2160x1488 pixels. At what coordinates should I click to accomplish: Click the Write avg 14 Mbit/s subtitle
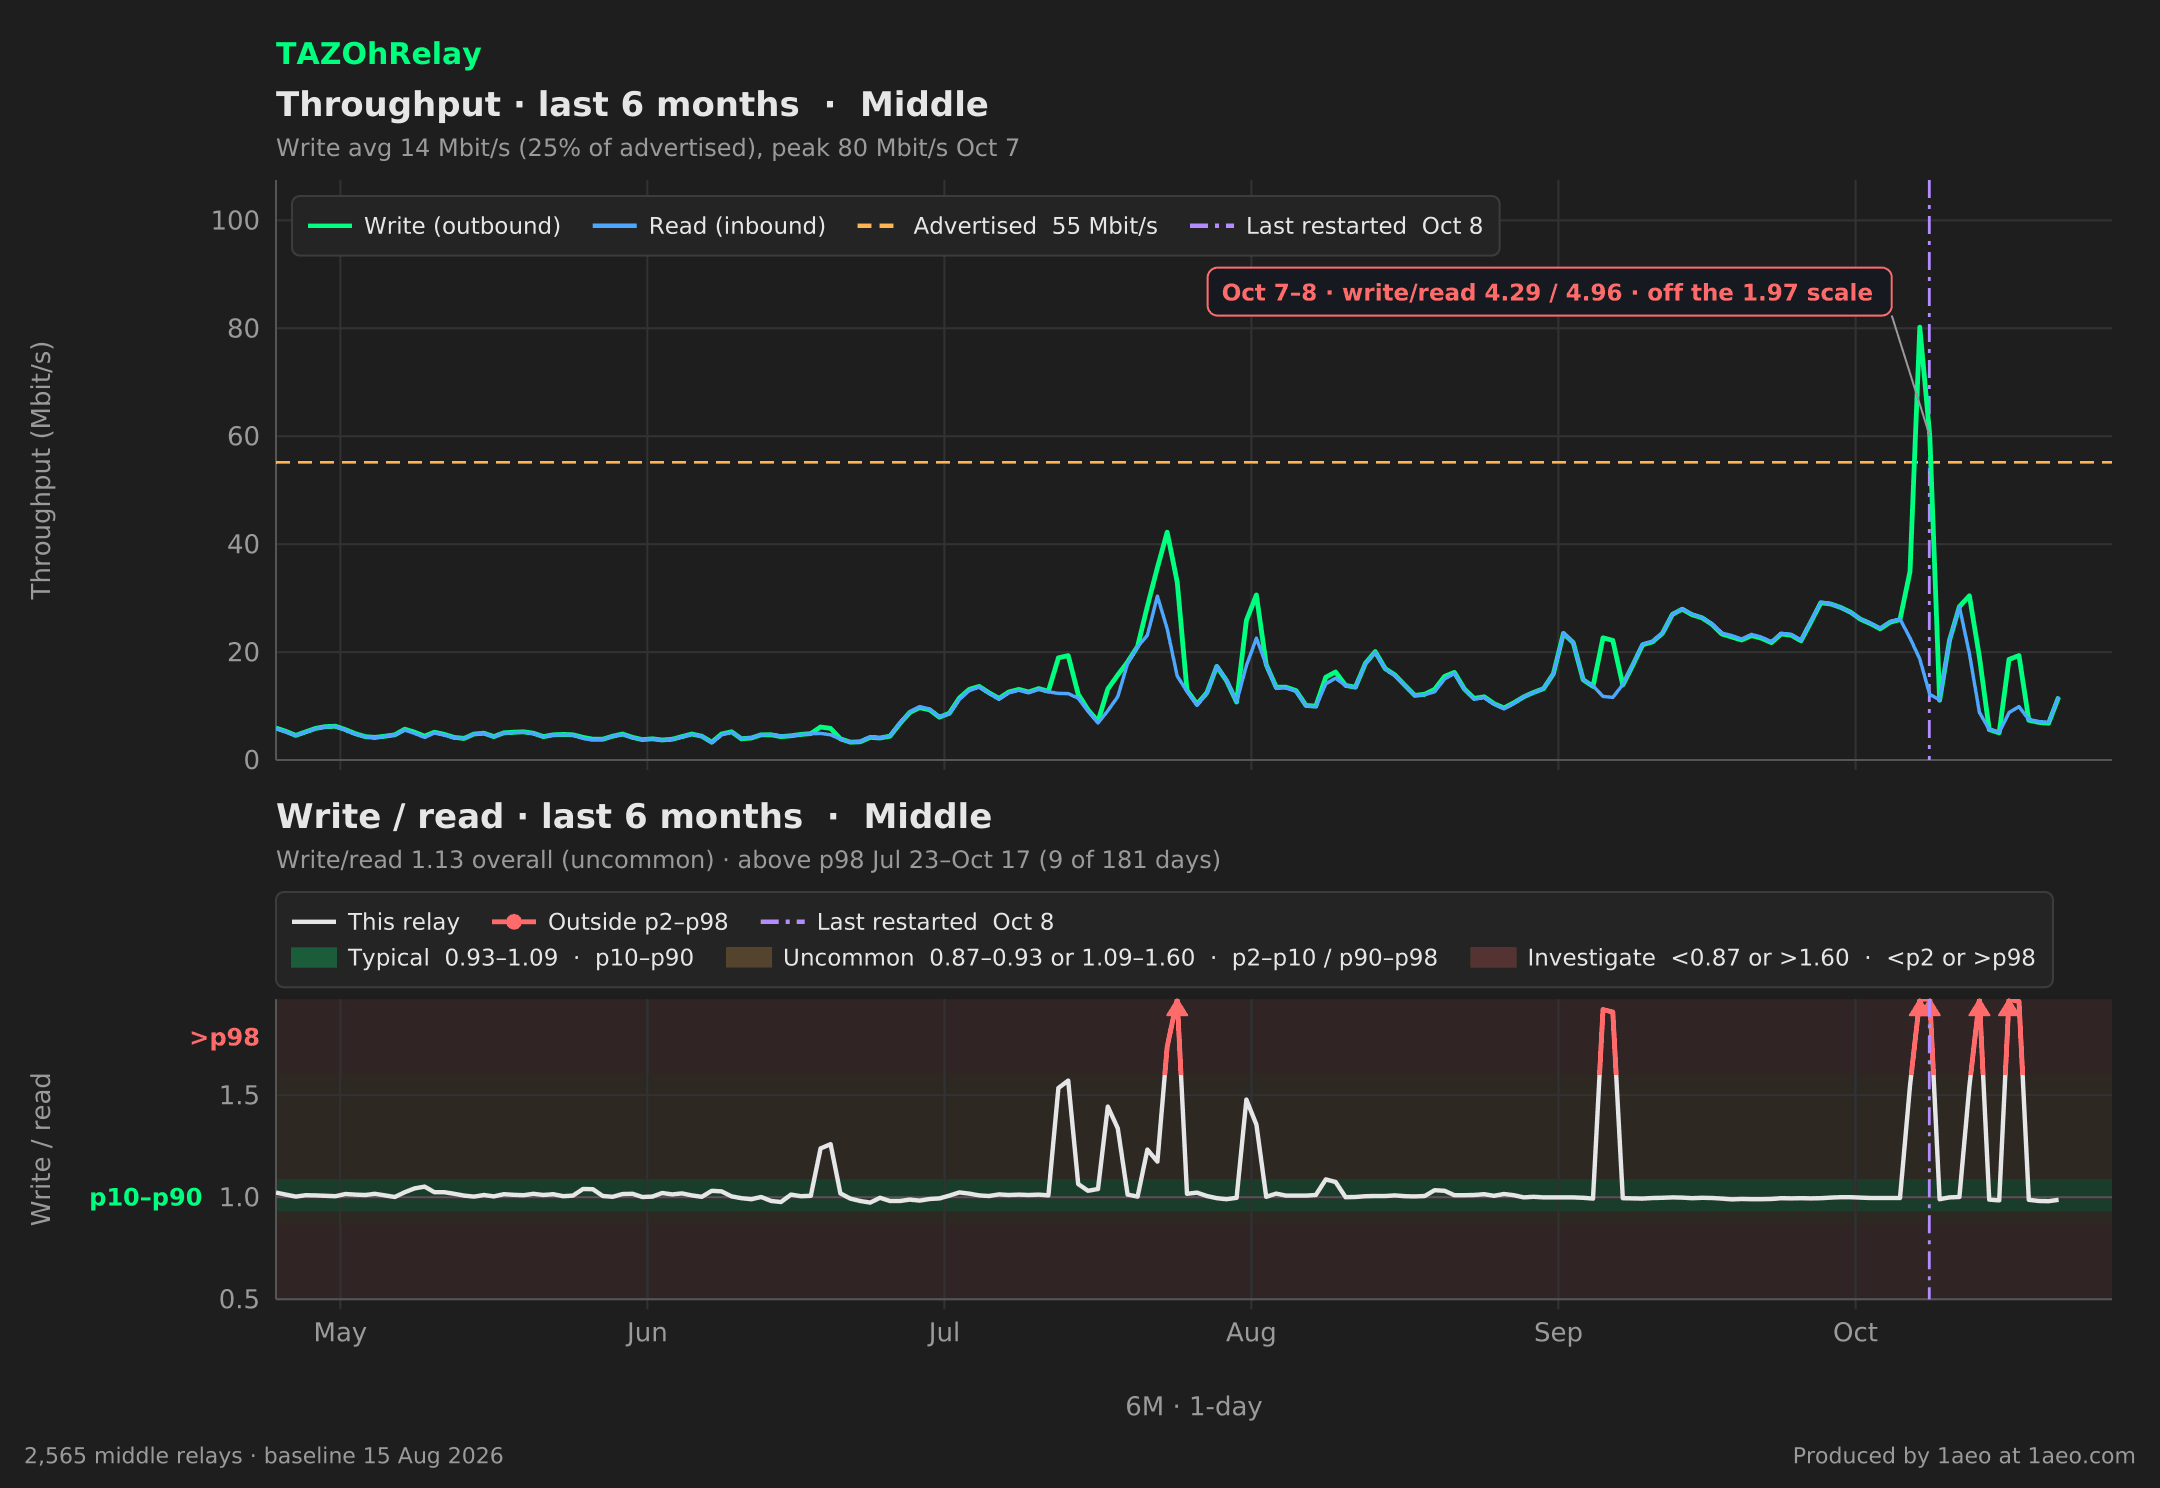tap(647, 148)
